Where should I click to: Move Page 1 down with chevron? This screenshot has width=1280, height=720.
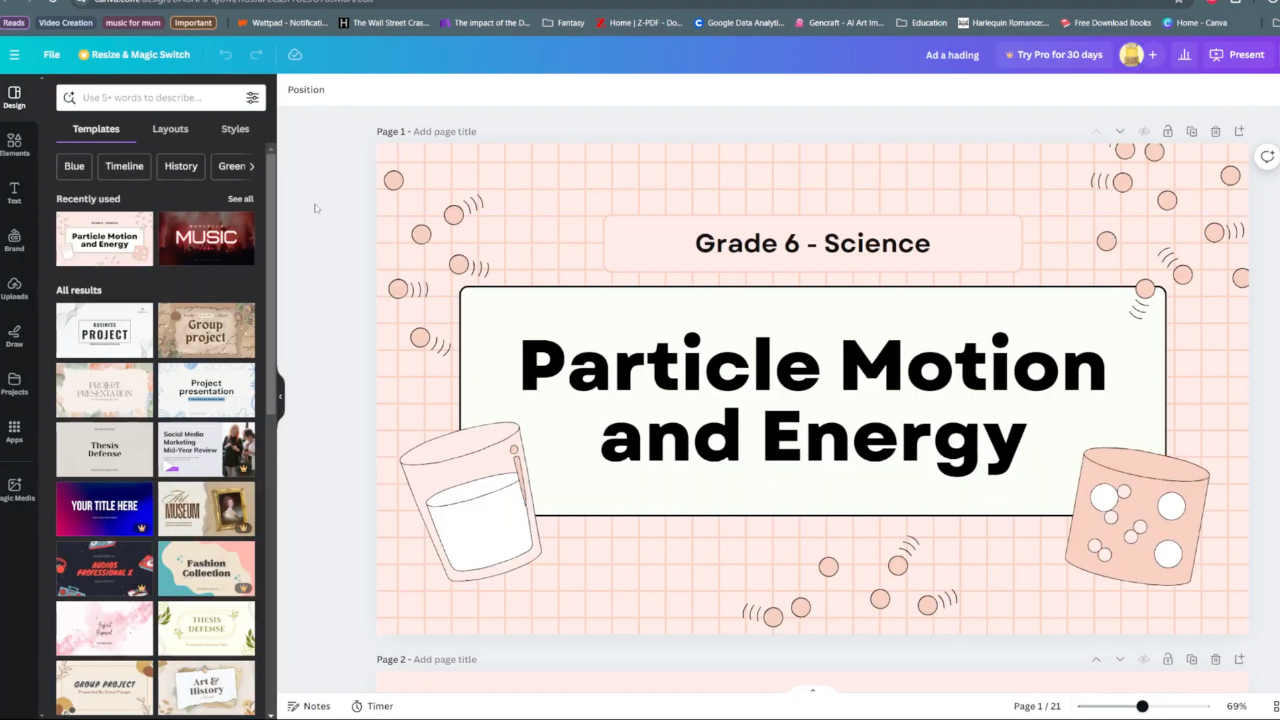[1120, 131]
